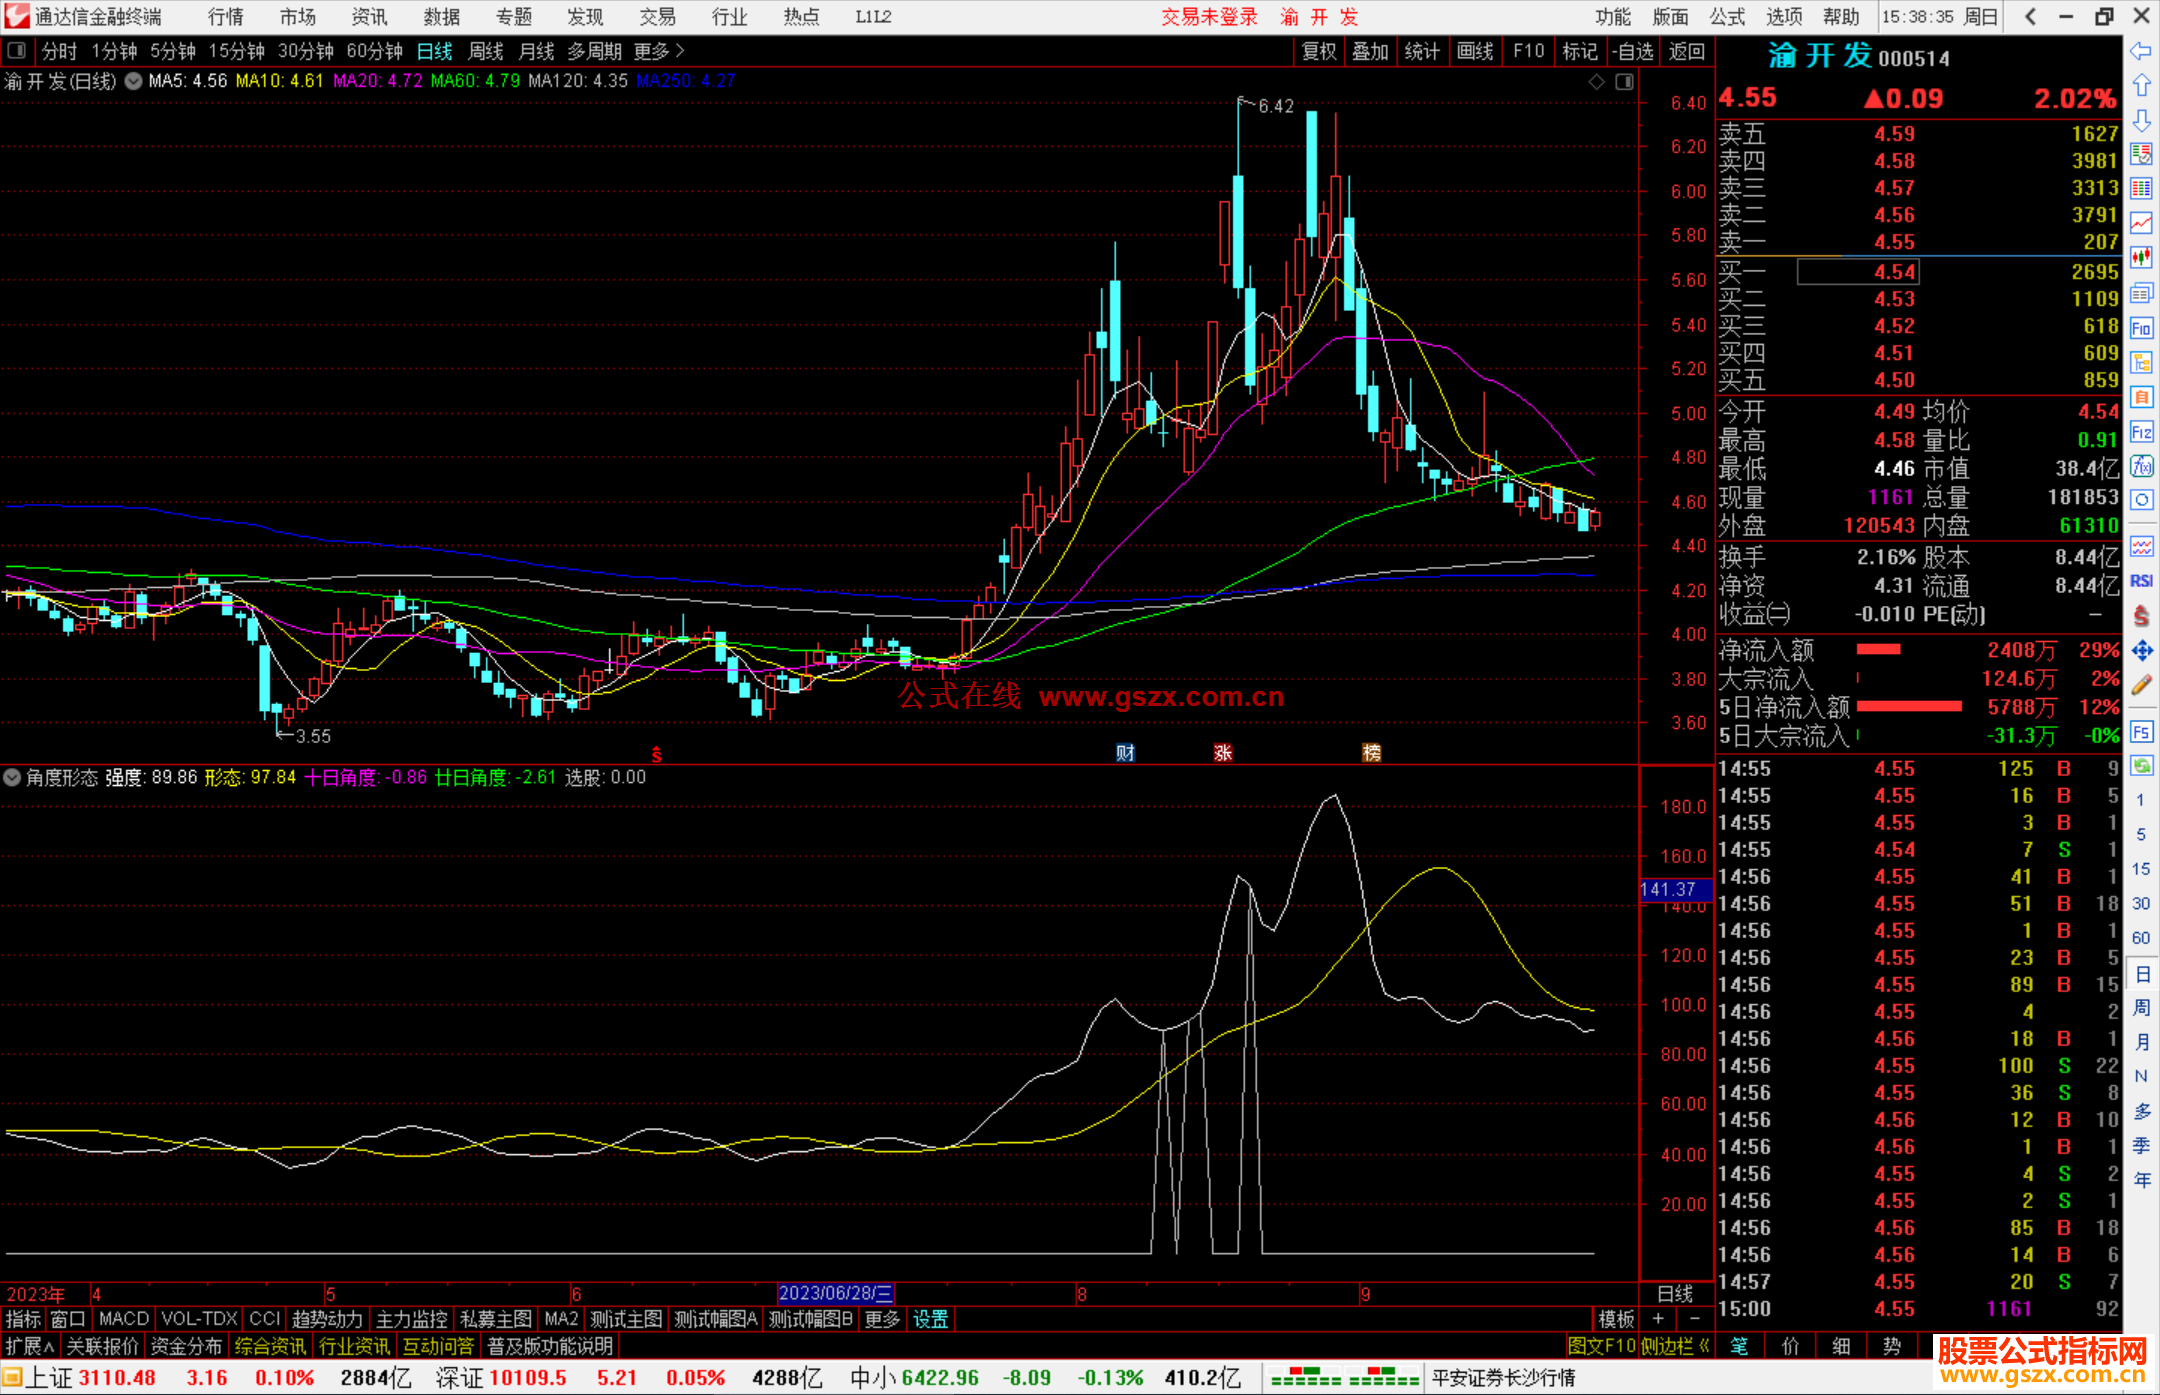2160x1395 pixels.
Task: Click the back arrow sidebar icon
Action: [x=2141, y=51]
